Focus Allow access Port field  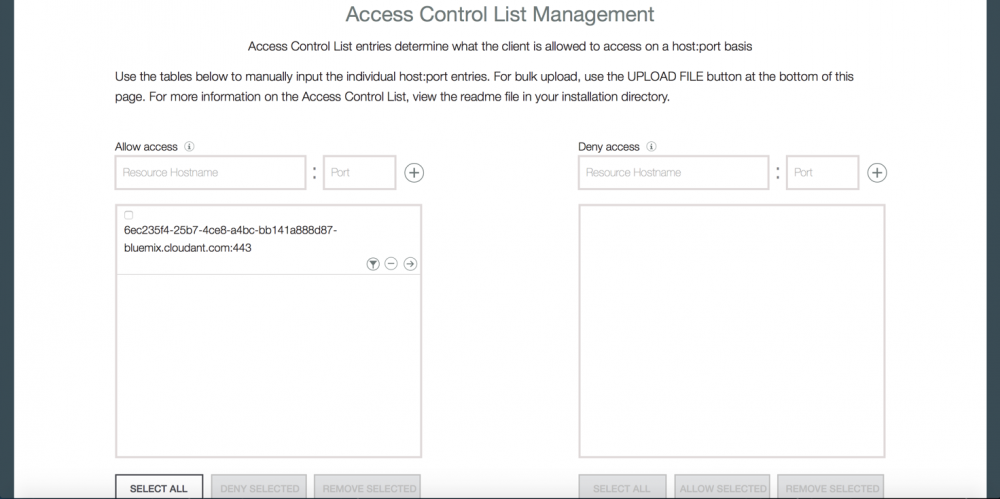click(x=360, y=172)
